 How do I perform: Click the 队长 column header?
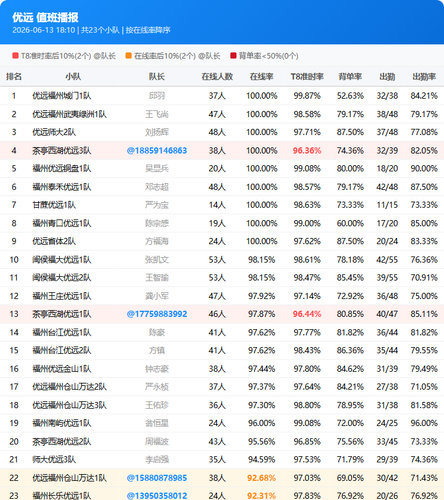click(157, 77)
